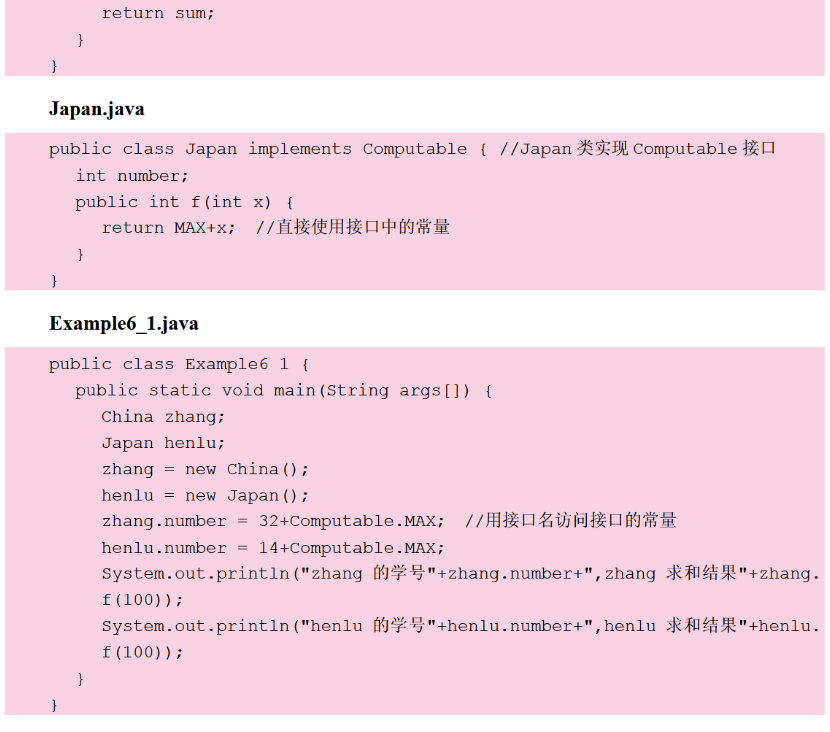The width and height of the screenshot is (830, 732).
Task: Click the "int number;" field declaration
Action: (132, 176)
